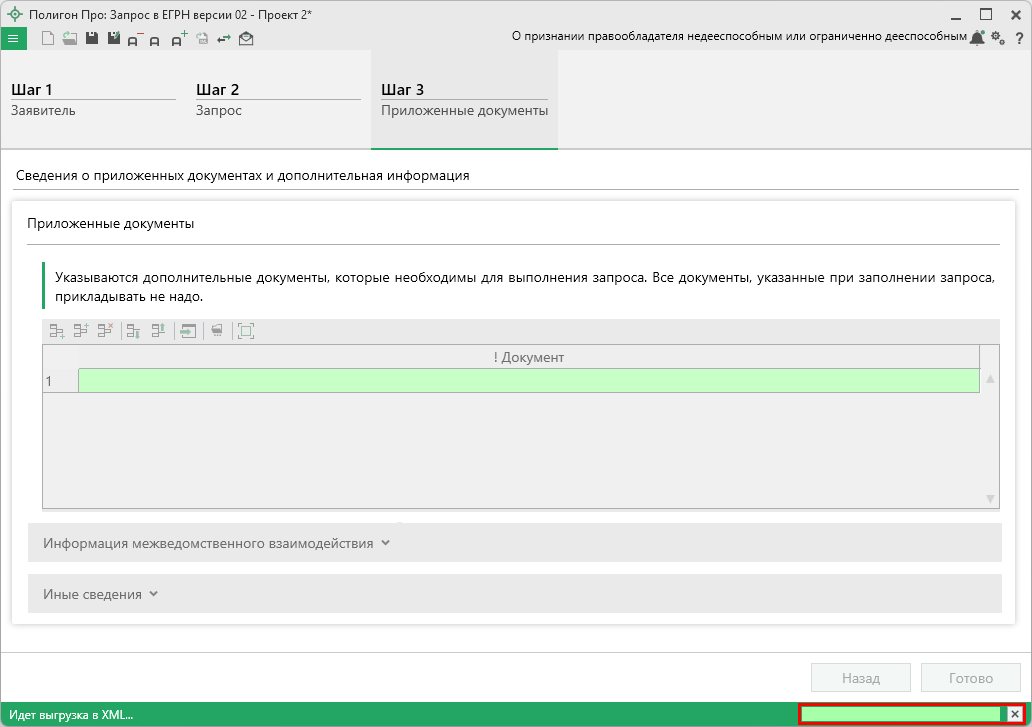Click the Назад button
The height and width of the screenshot is (727, 1032).
coord(860,678)
